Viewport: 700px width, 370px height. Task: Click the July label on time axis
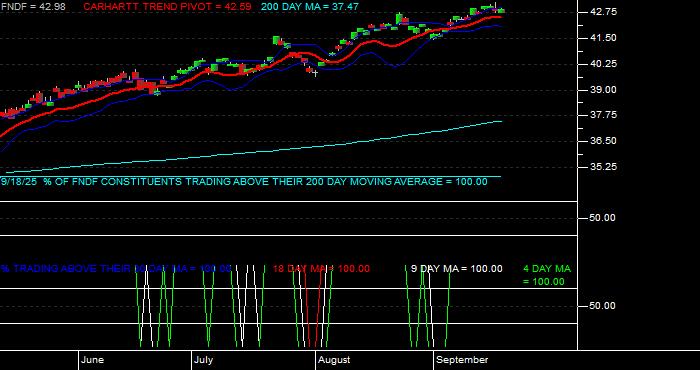204,360
